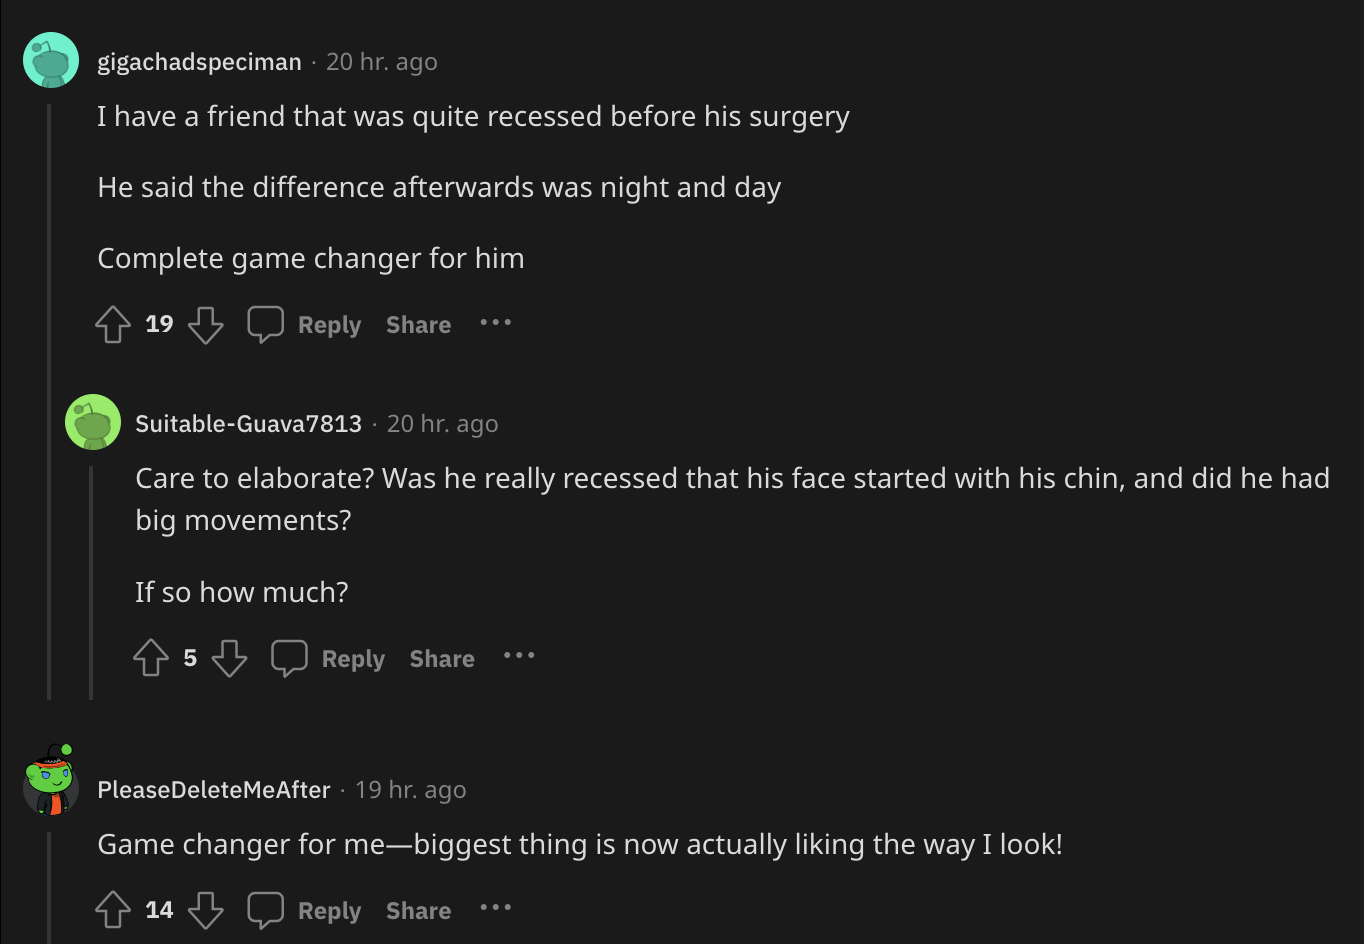Screen dimensions: 1364x944
Task: Share PleaseDeleteMeAfter's comment
Action: (418, 910)
